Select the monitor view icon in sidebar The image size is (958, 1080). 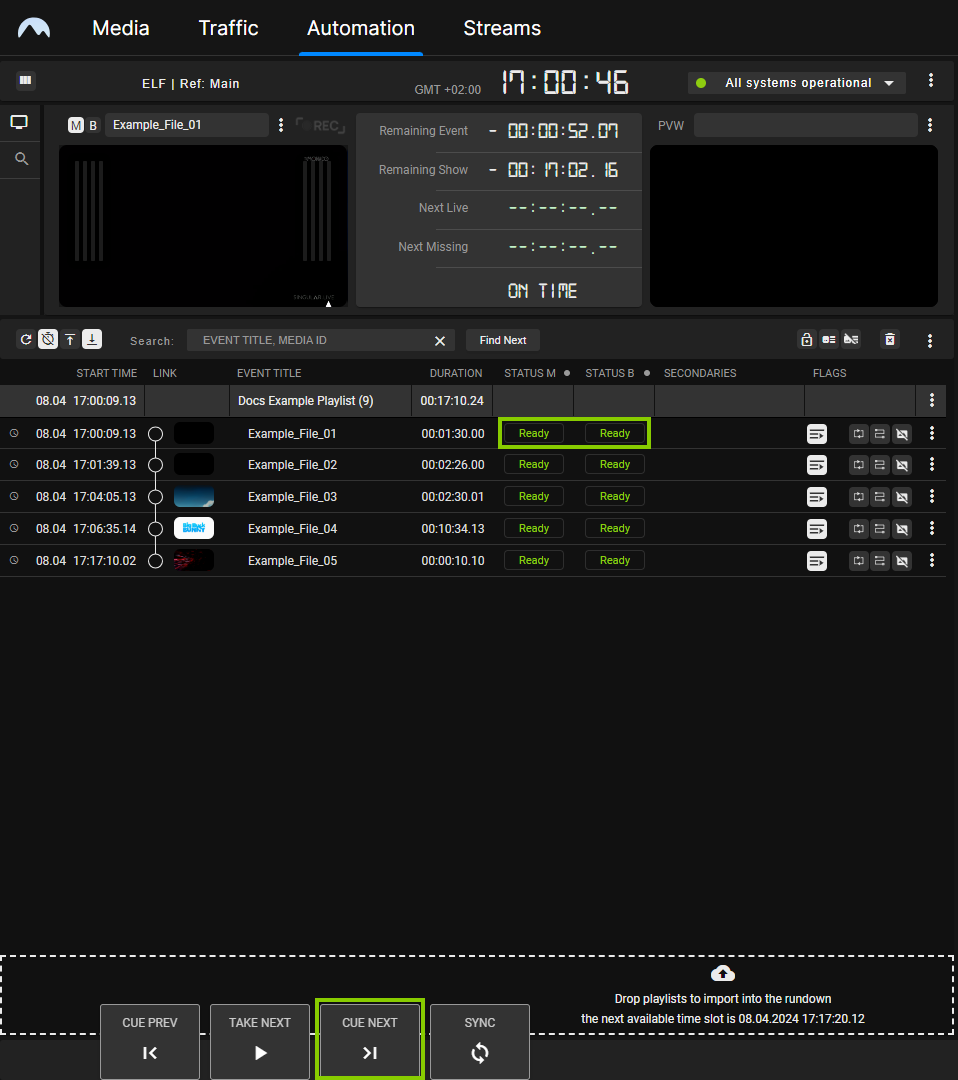19,123
